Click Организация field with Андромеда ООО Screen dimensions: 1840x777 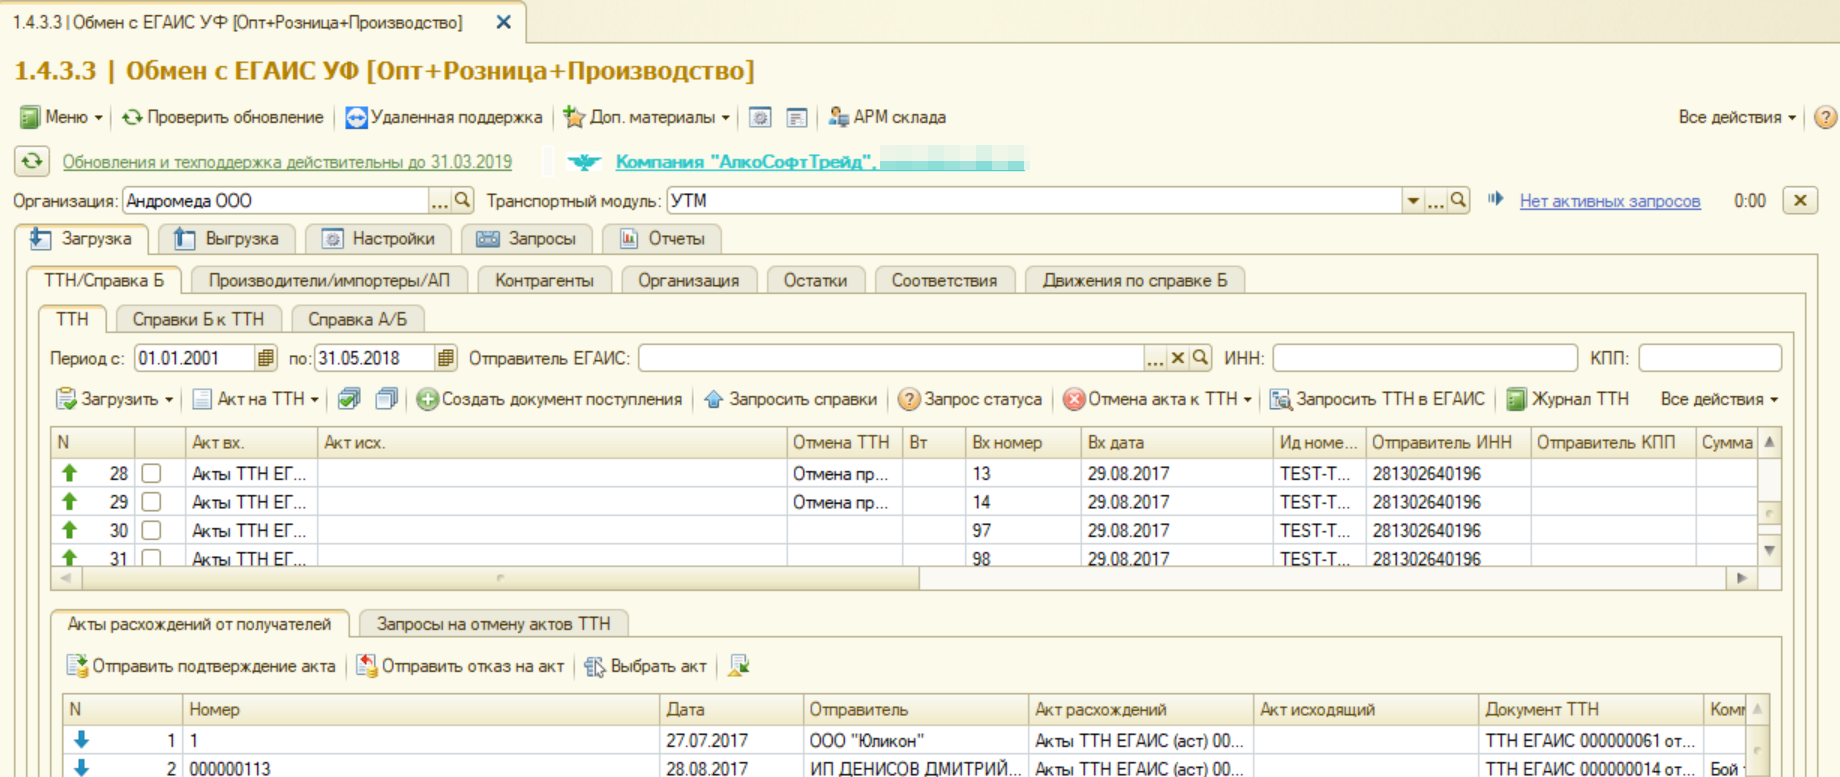tap(276, 201)
